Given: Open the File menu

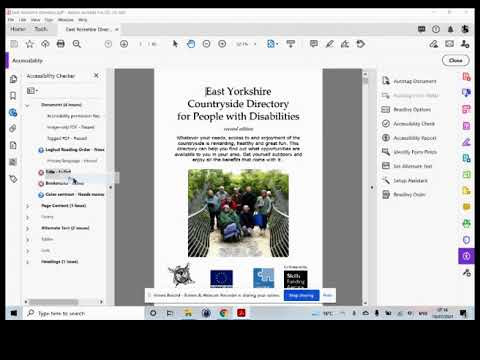Looking at the screenshot, I should click(x=11, y=20).
